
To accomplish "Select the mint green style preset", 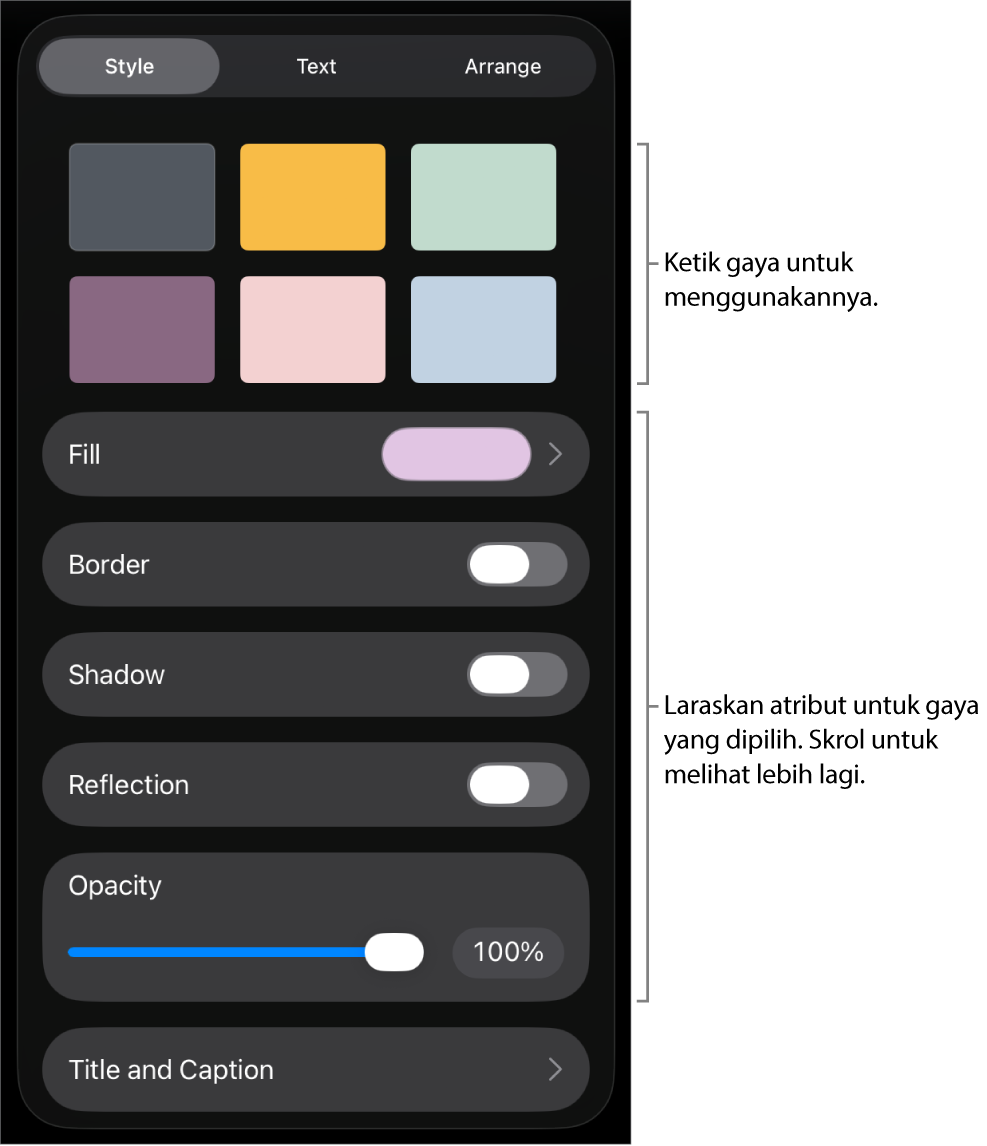I will tap(483, 196).
